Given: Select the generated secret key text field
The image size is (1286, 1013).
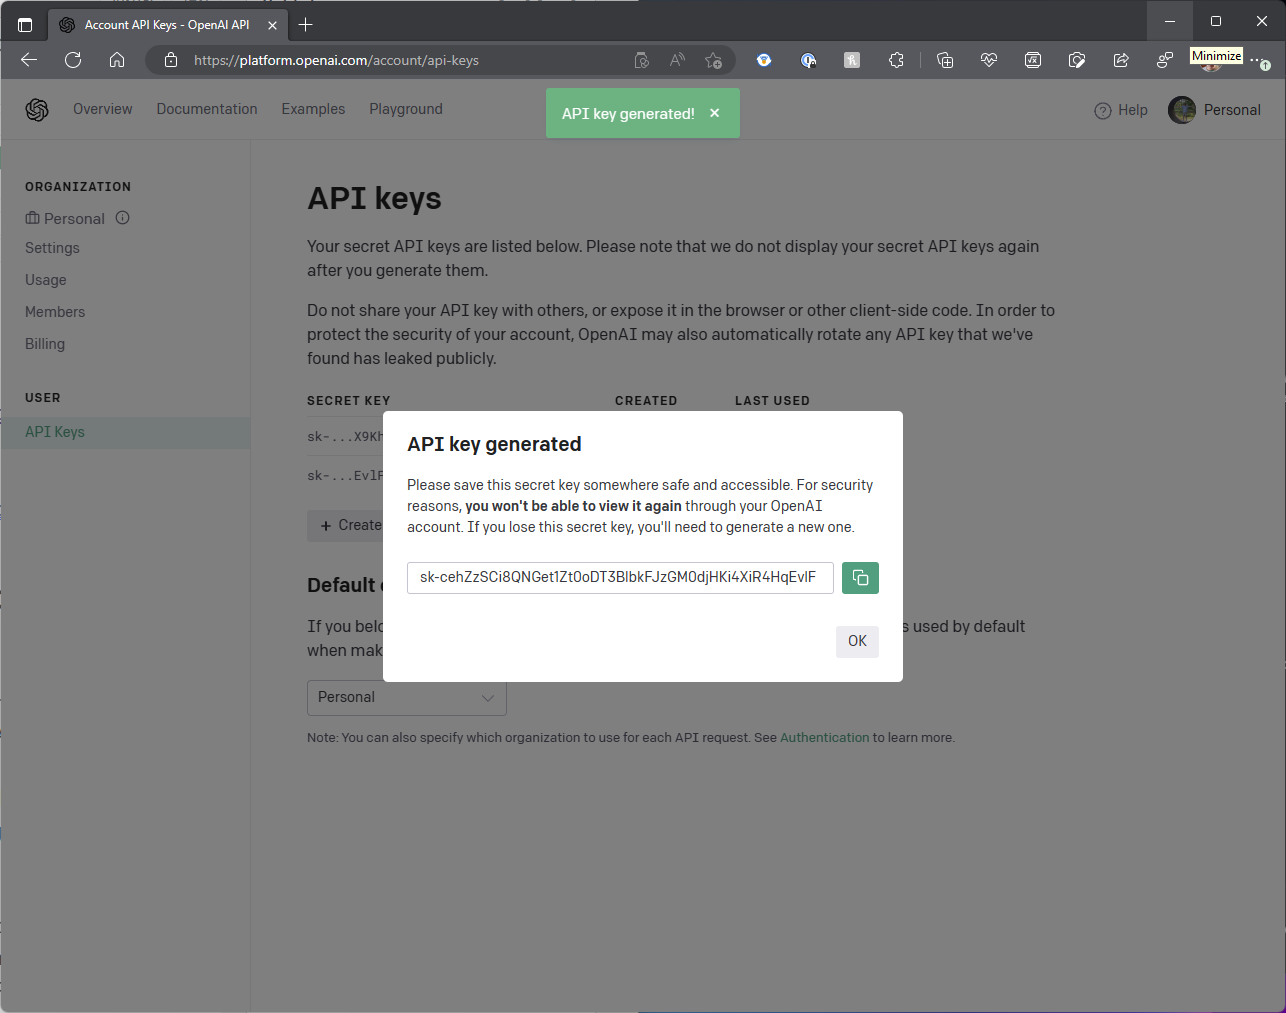Looking at the screenshot, I should pyautogui.click(x=620, y=578).
